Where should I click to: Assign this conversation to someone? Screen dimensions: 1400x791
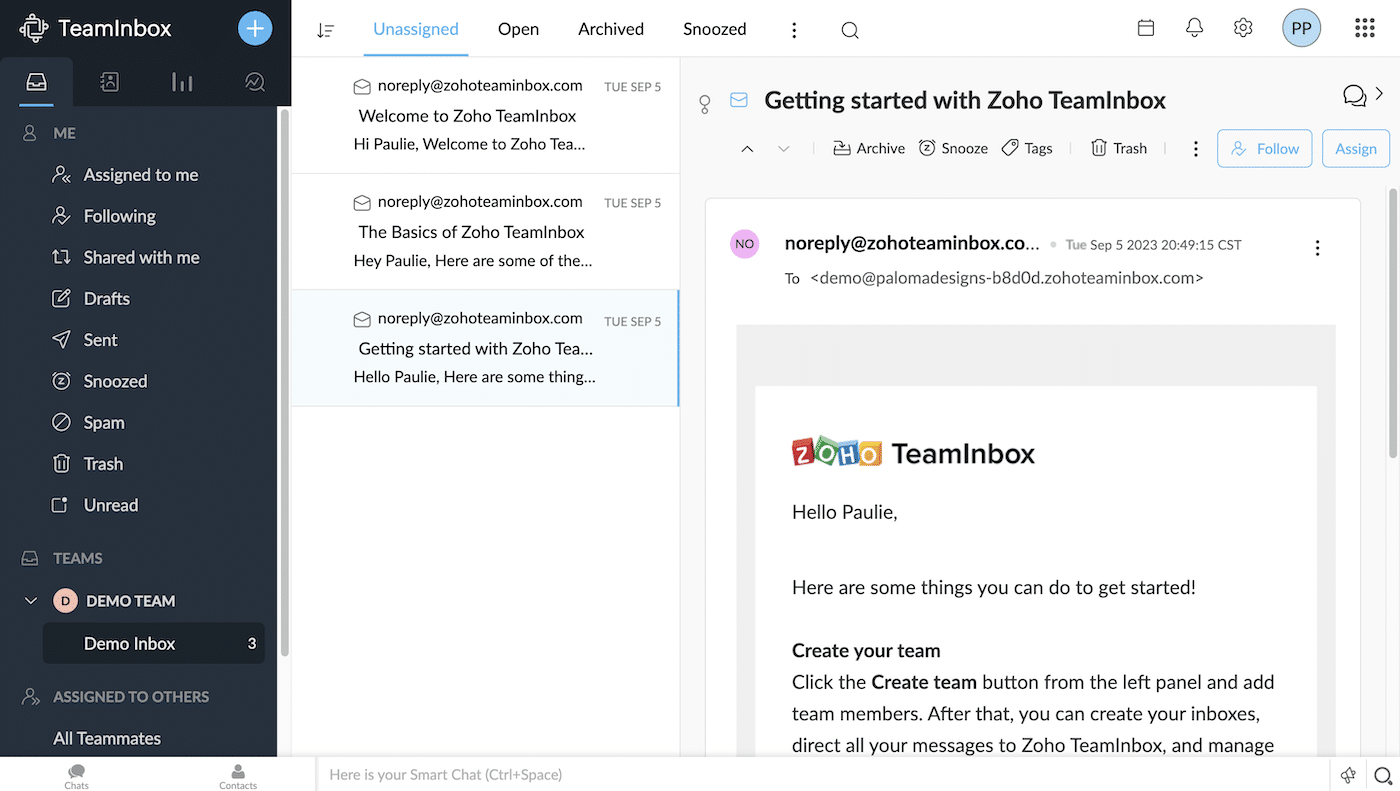(x=1355, y=147)
